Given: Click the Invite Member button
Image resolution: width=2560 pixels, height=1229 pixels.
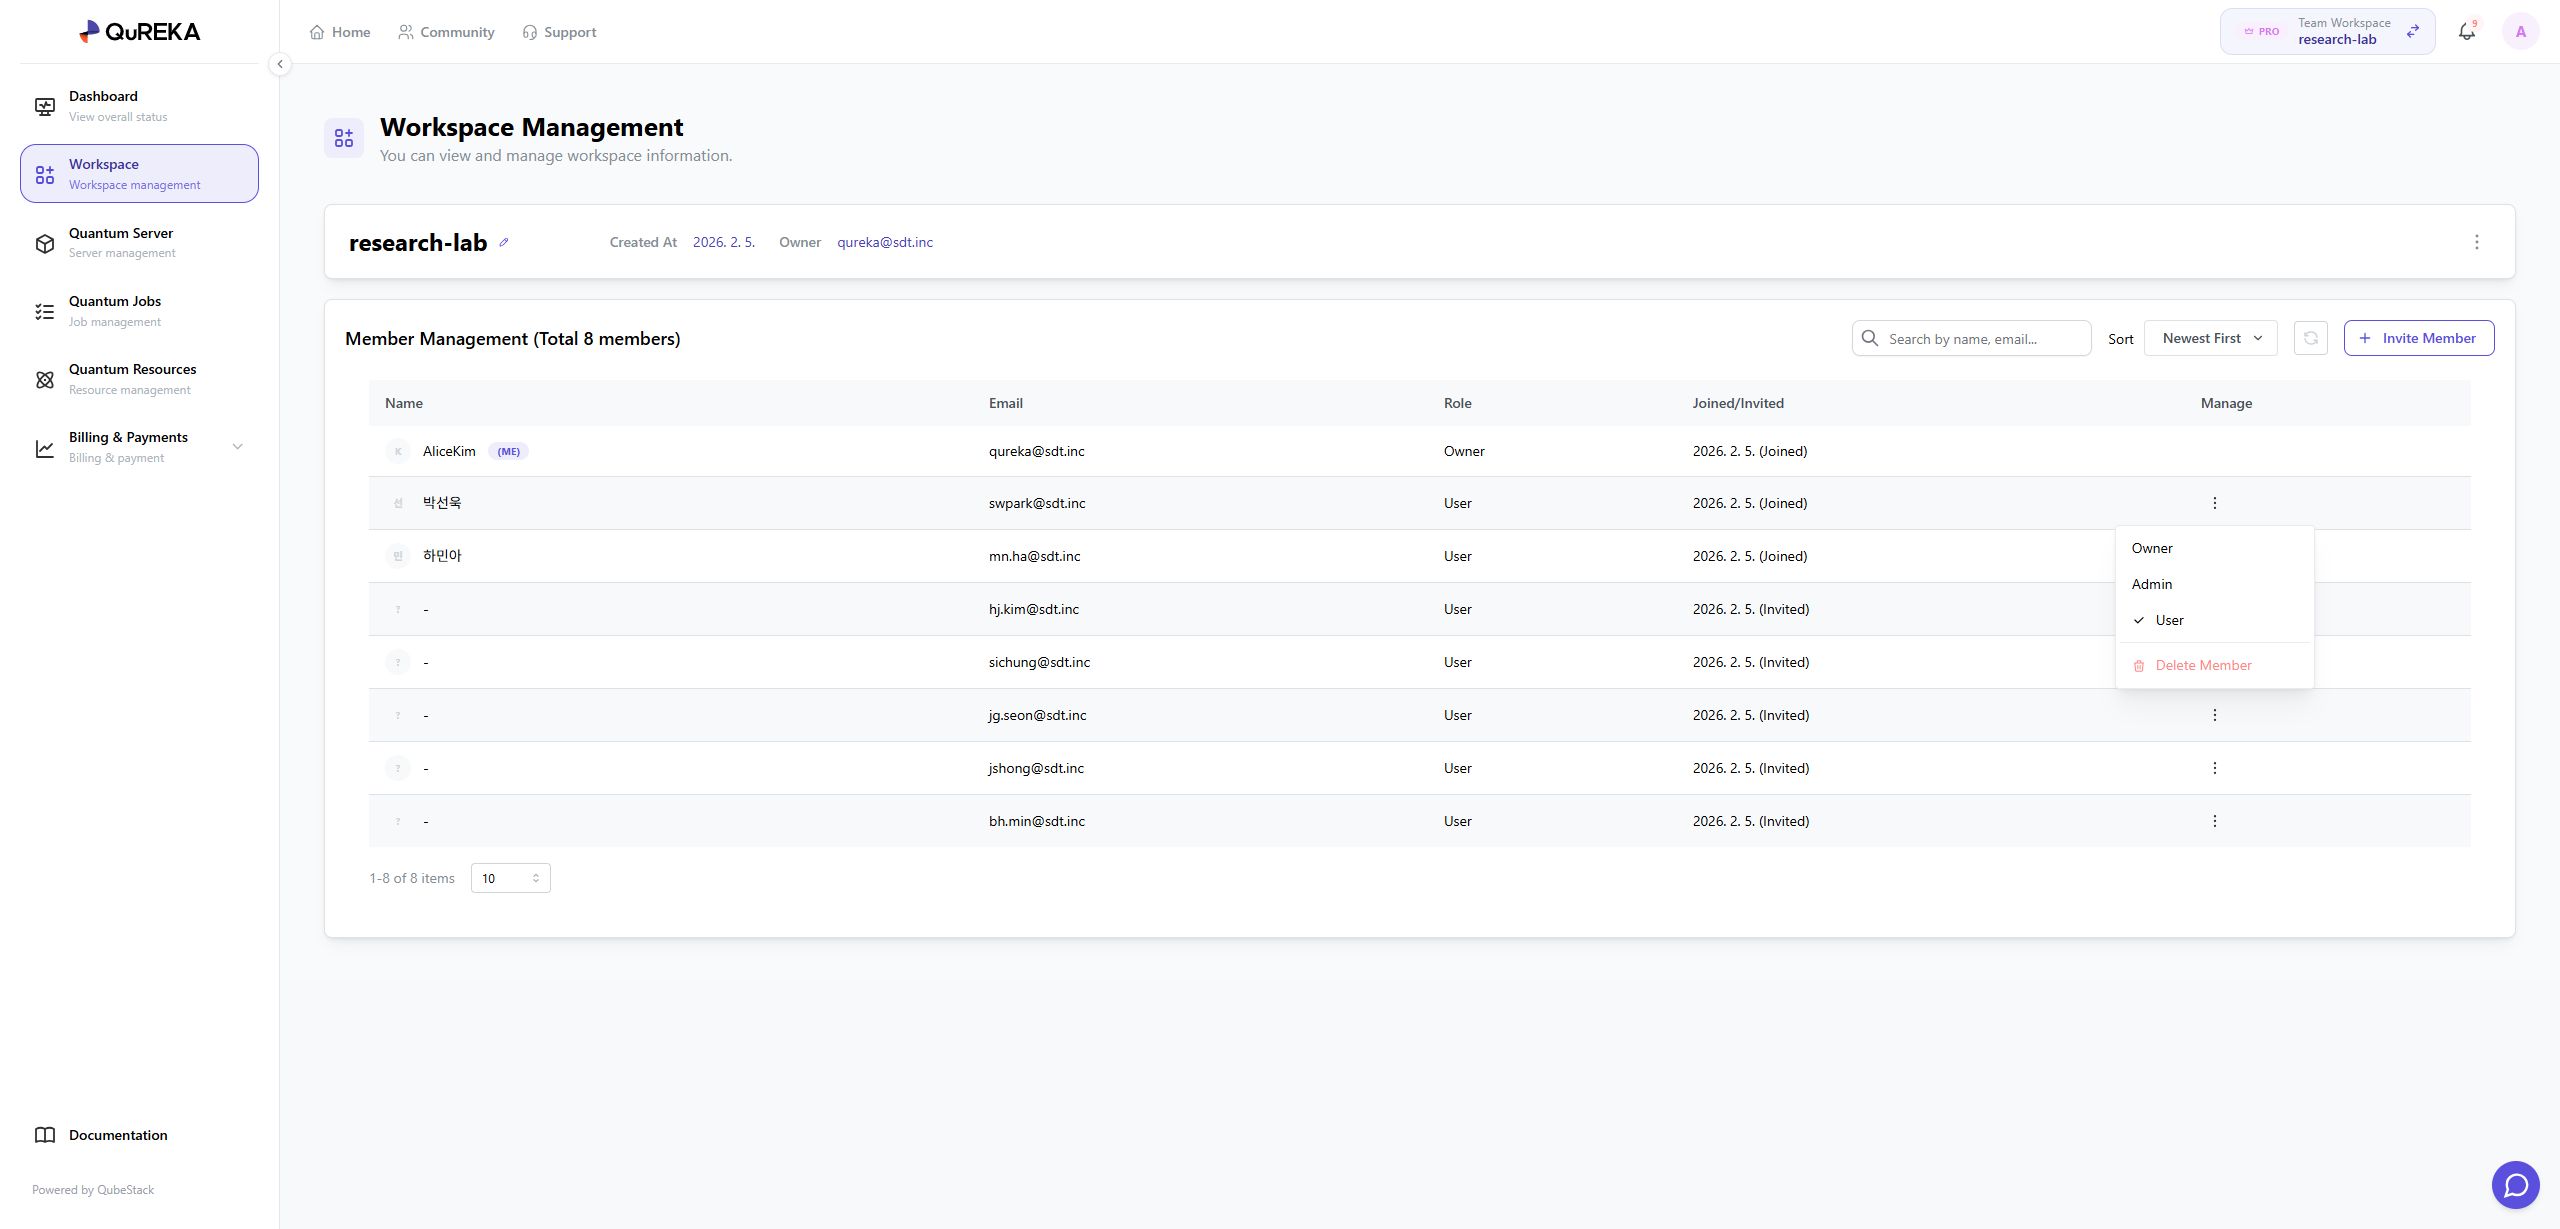Looking at the screenshot, I should (2418, 338).
